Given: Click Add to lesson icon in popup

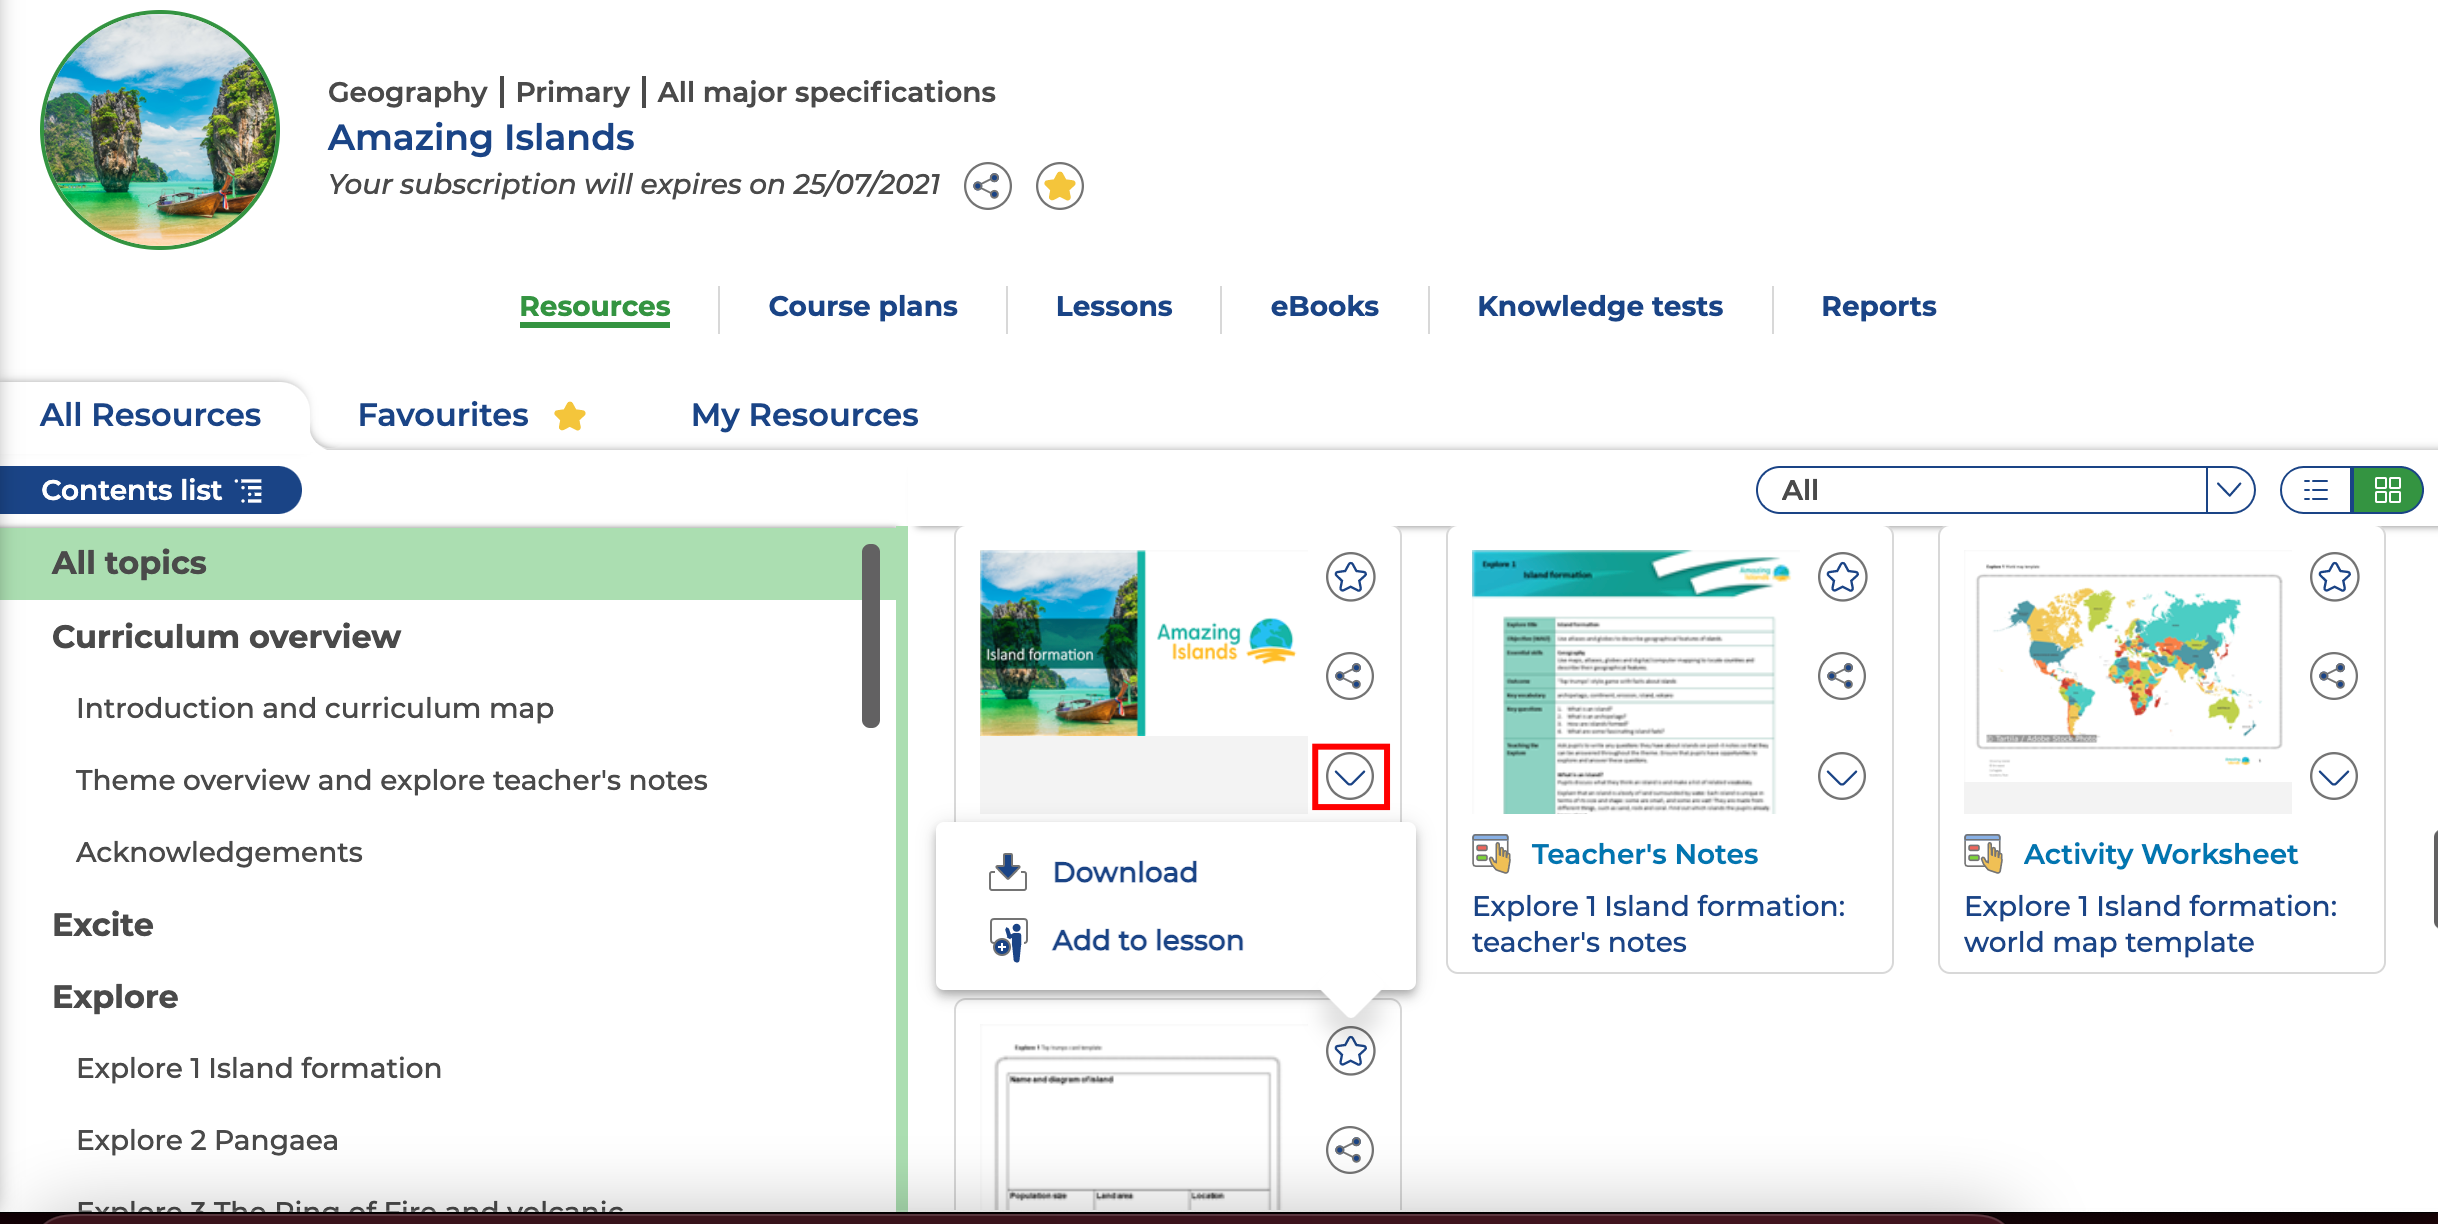Looking at the screenshot, I should [x=1007, y=940].
